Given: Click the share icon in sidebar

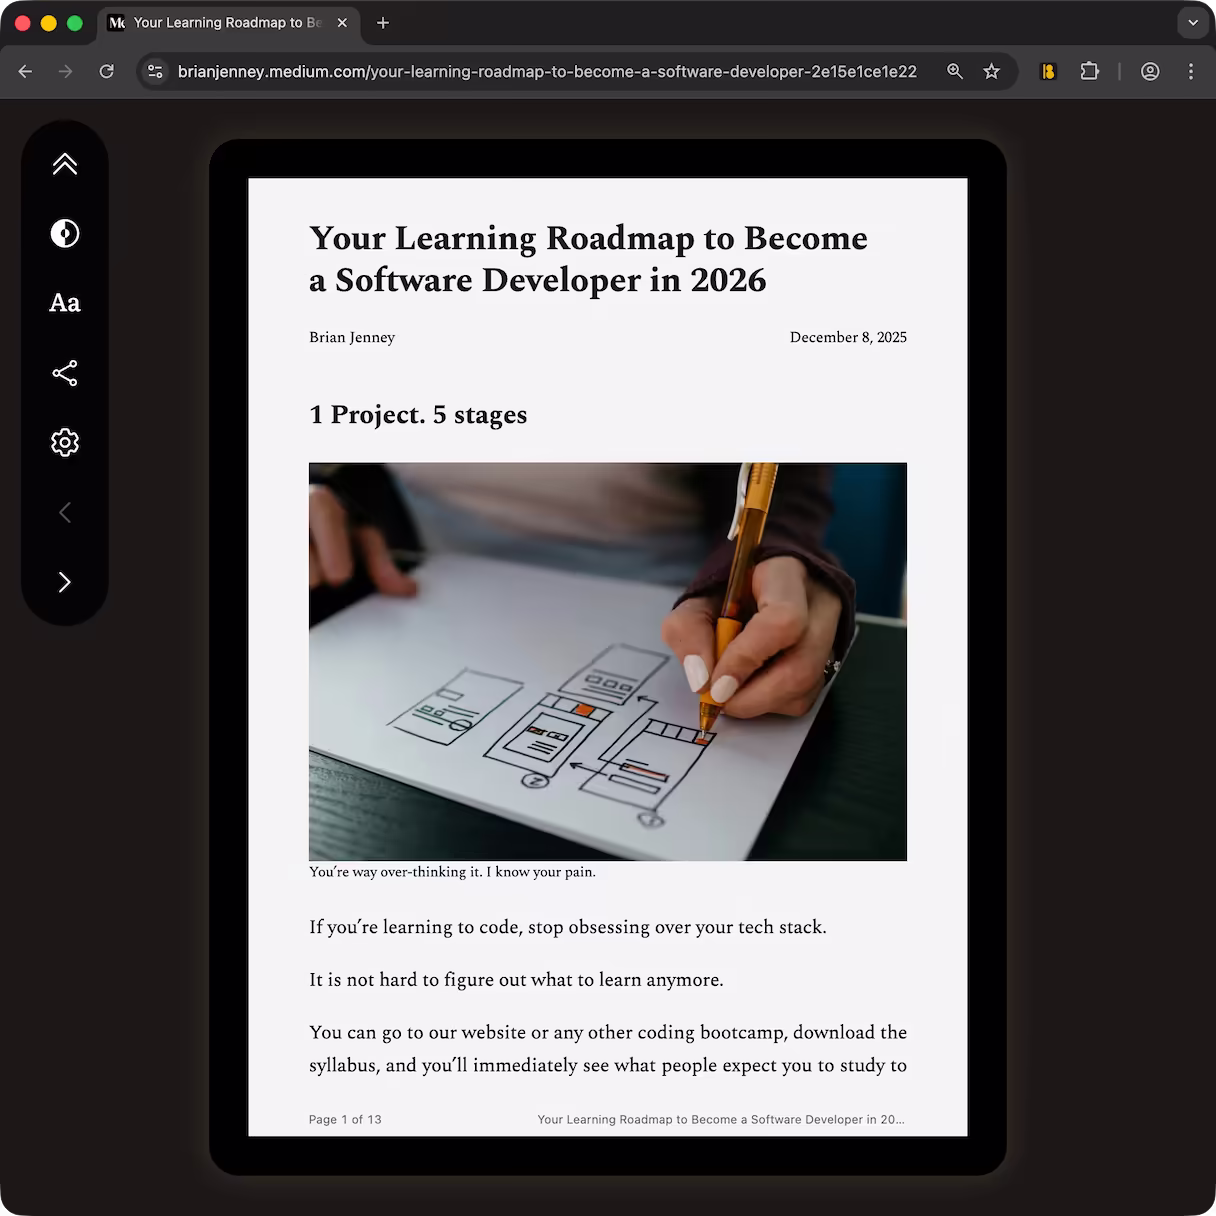Looking at the screenshot, I should (x=65, y=373).
